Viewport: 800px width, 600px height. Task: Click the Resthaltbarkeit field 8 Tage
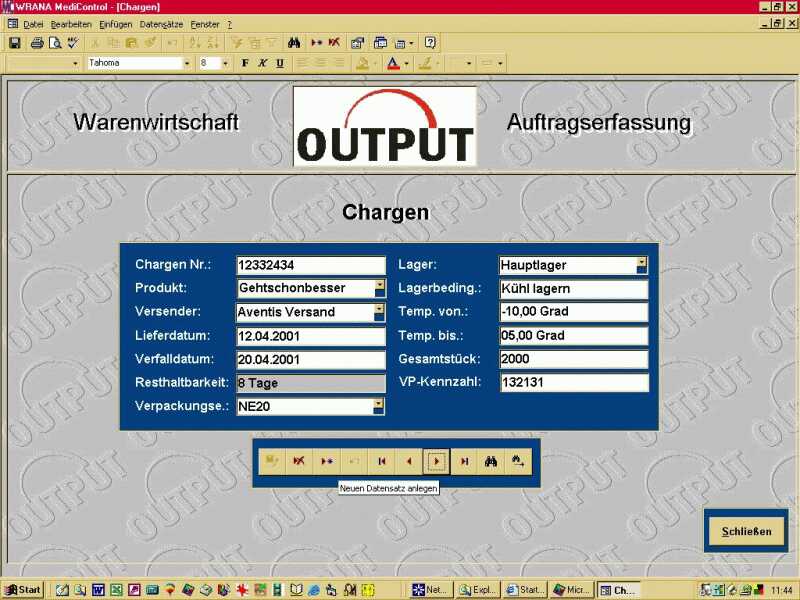click(311, 383)
